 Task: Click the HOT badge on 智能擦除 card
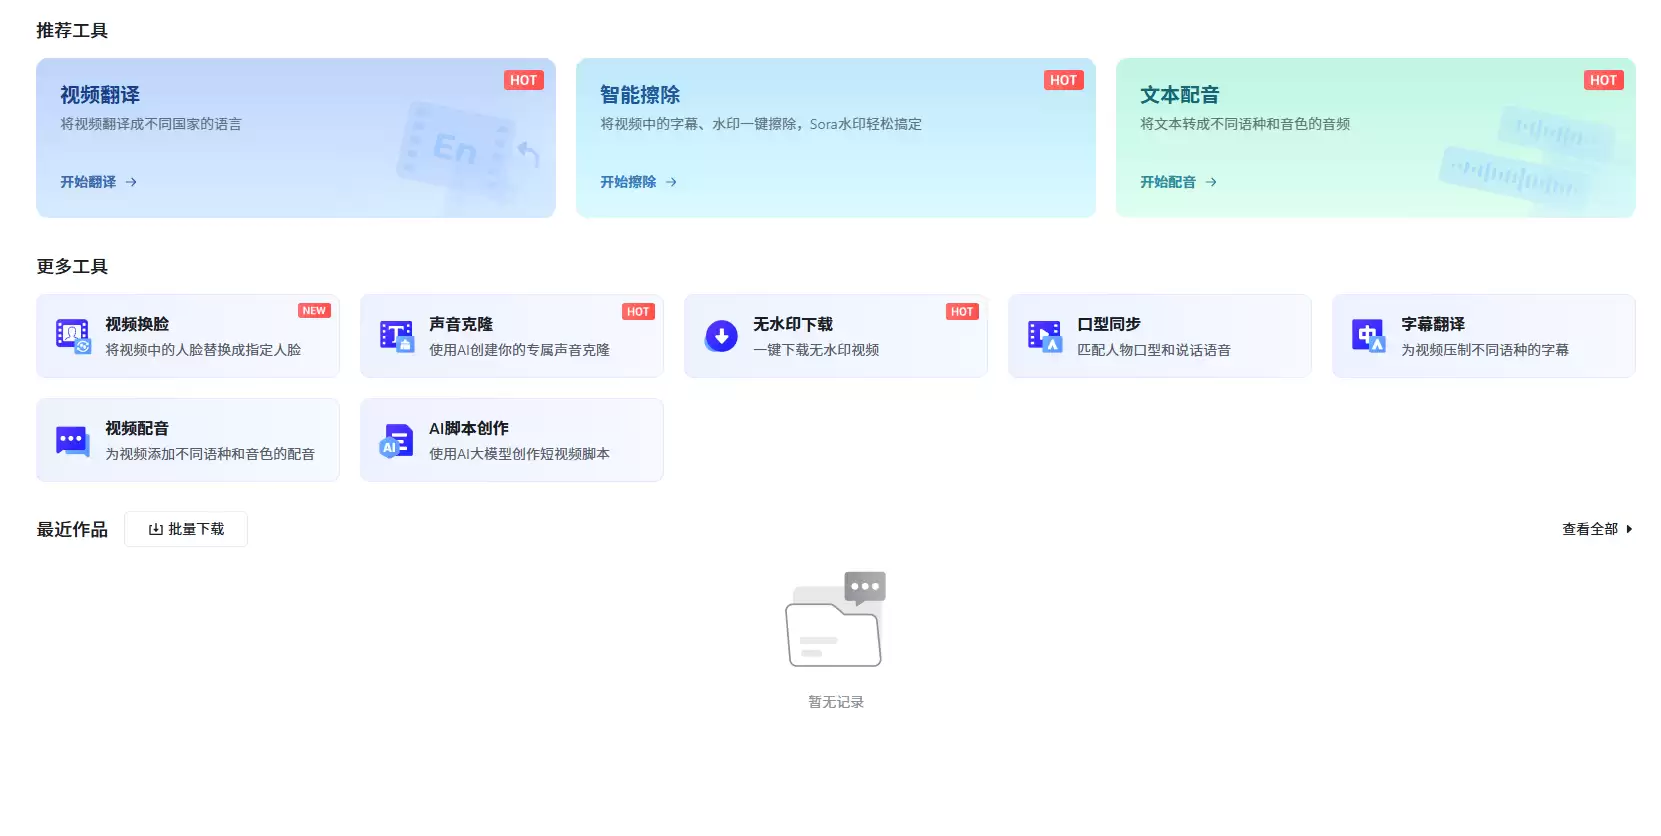(x=1064, y=80)
